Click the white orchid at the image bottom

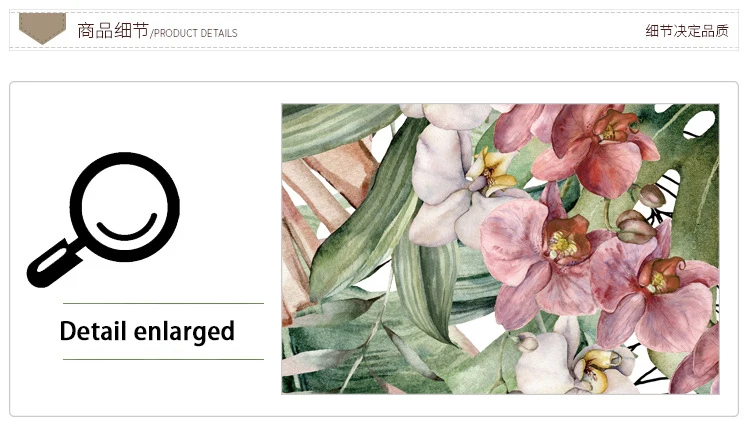tap(569, 361)
